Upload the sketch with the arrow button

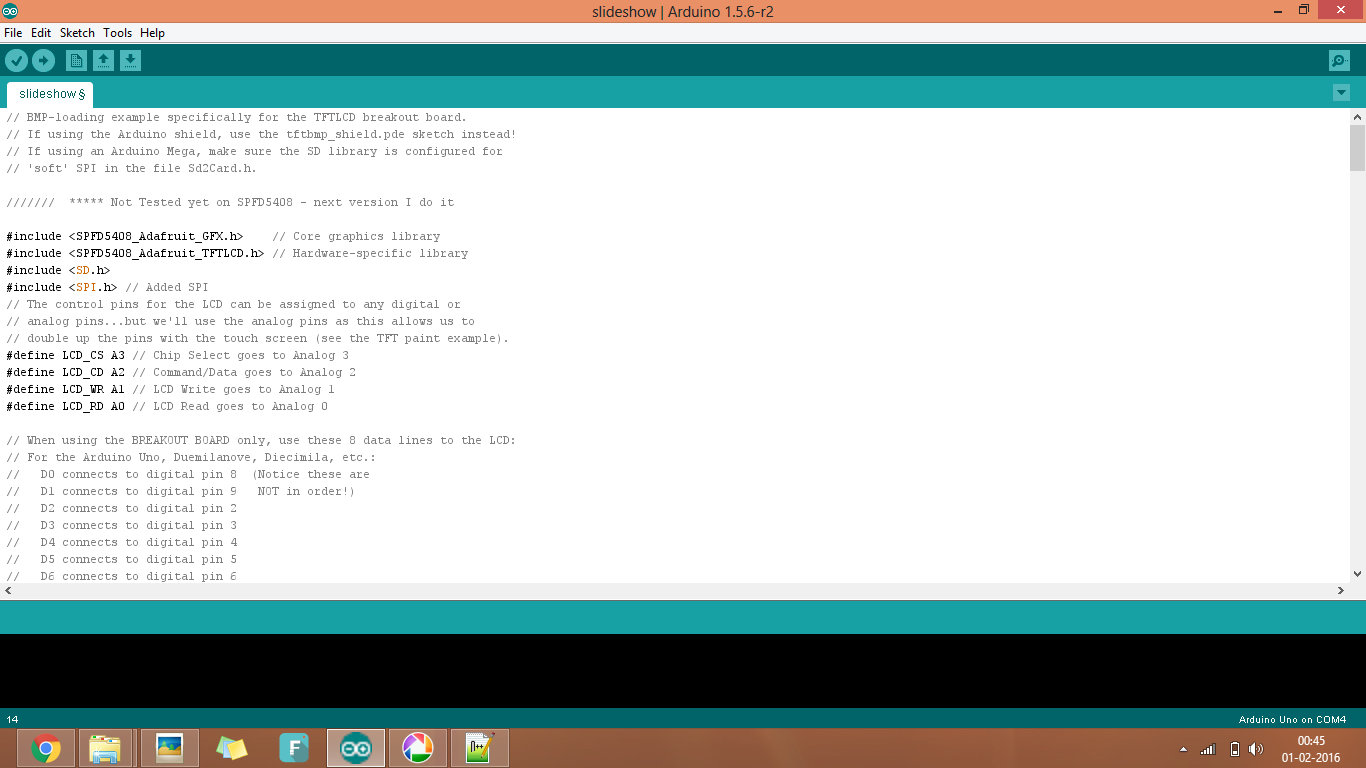(x=43, y=61)
